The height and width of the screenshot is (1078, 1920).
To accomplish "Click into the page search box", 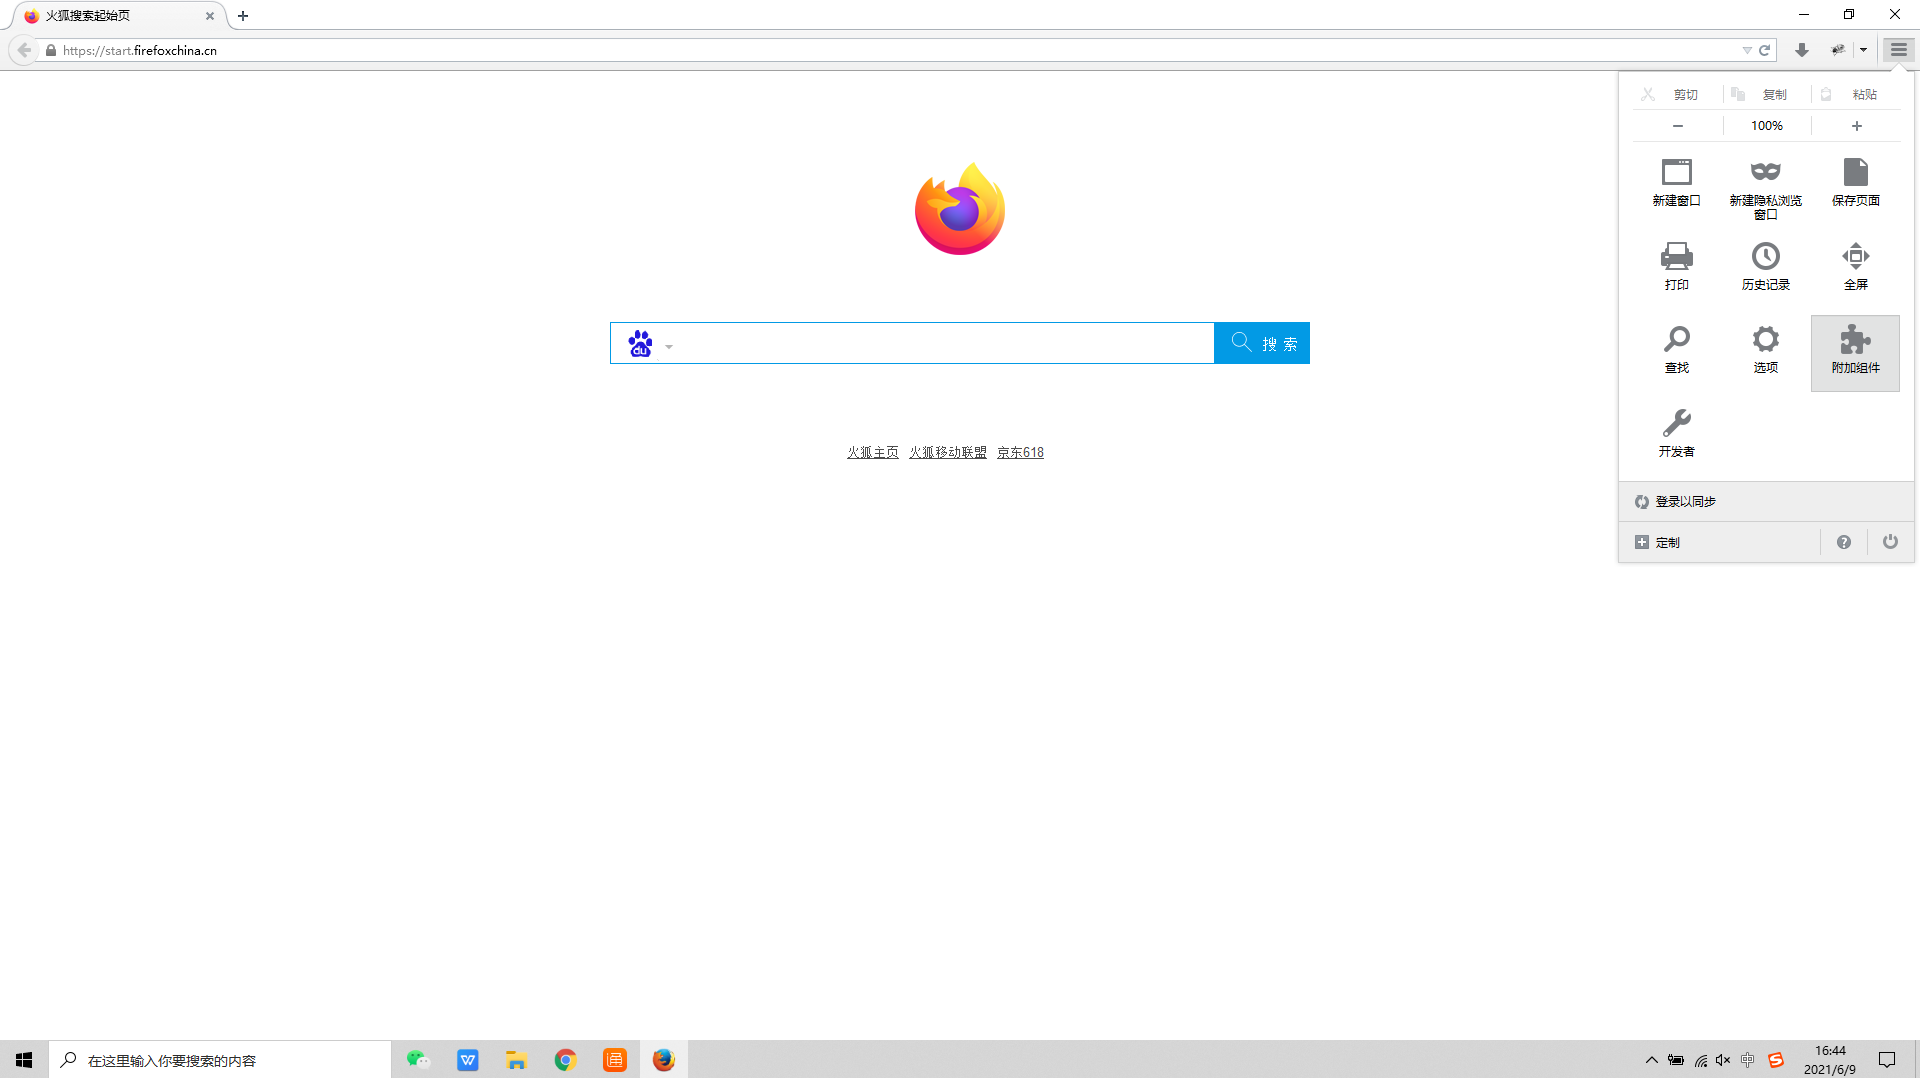I will (x=945, y=344).
